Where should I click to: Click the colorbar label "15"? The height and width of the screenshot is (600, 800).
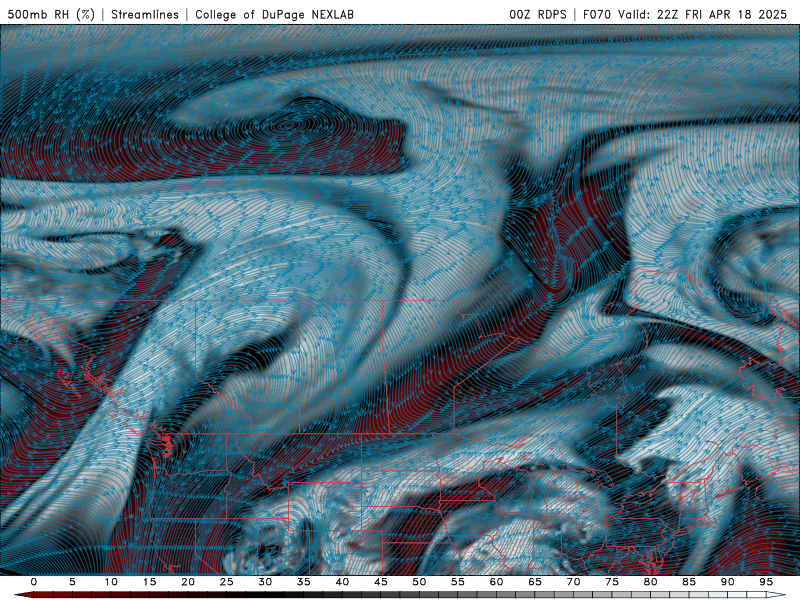[149, 582]
